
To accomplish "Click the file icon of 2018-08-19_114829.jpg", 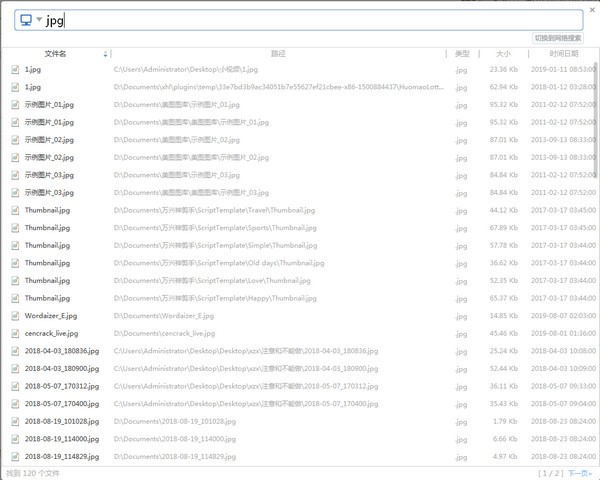I will tap(15, 456).
